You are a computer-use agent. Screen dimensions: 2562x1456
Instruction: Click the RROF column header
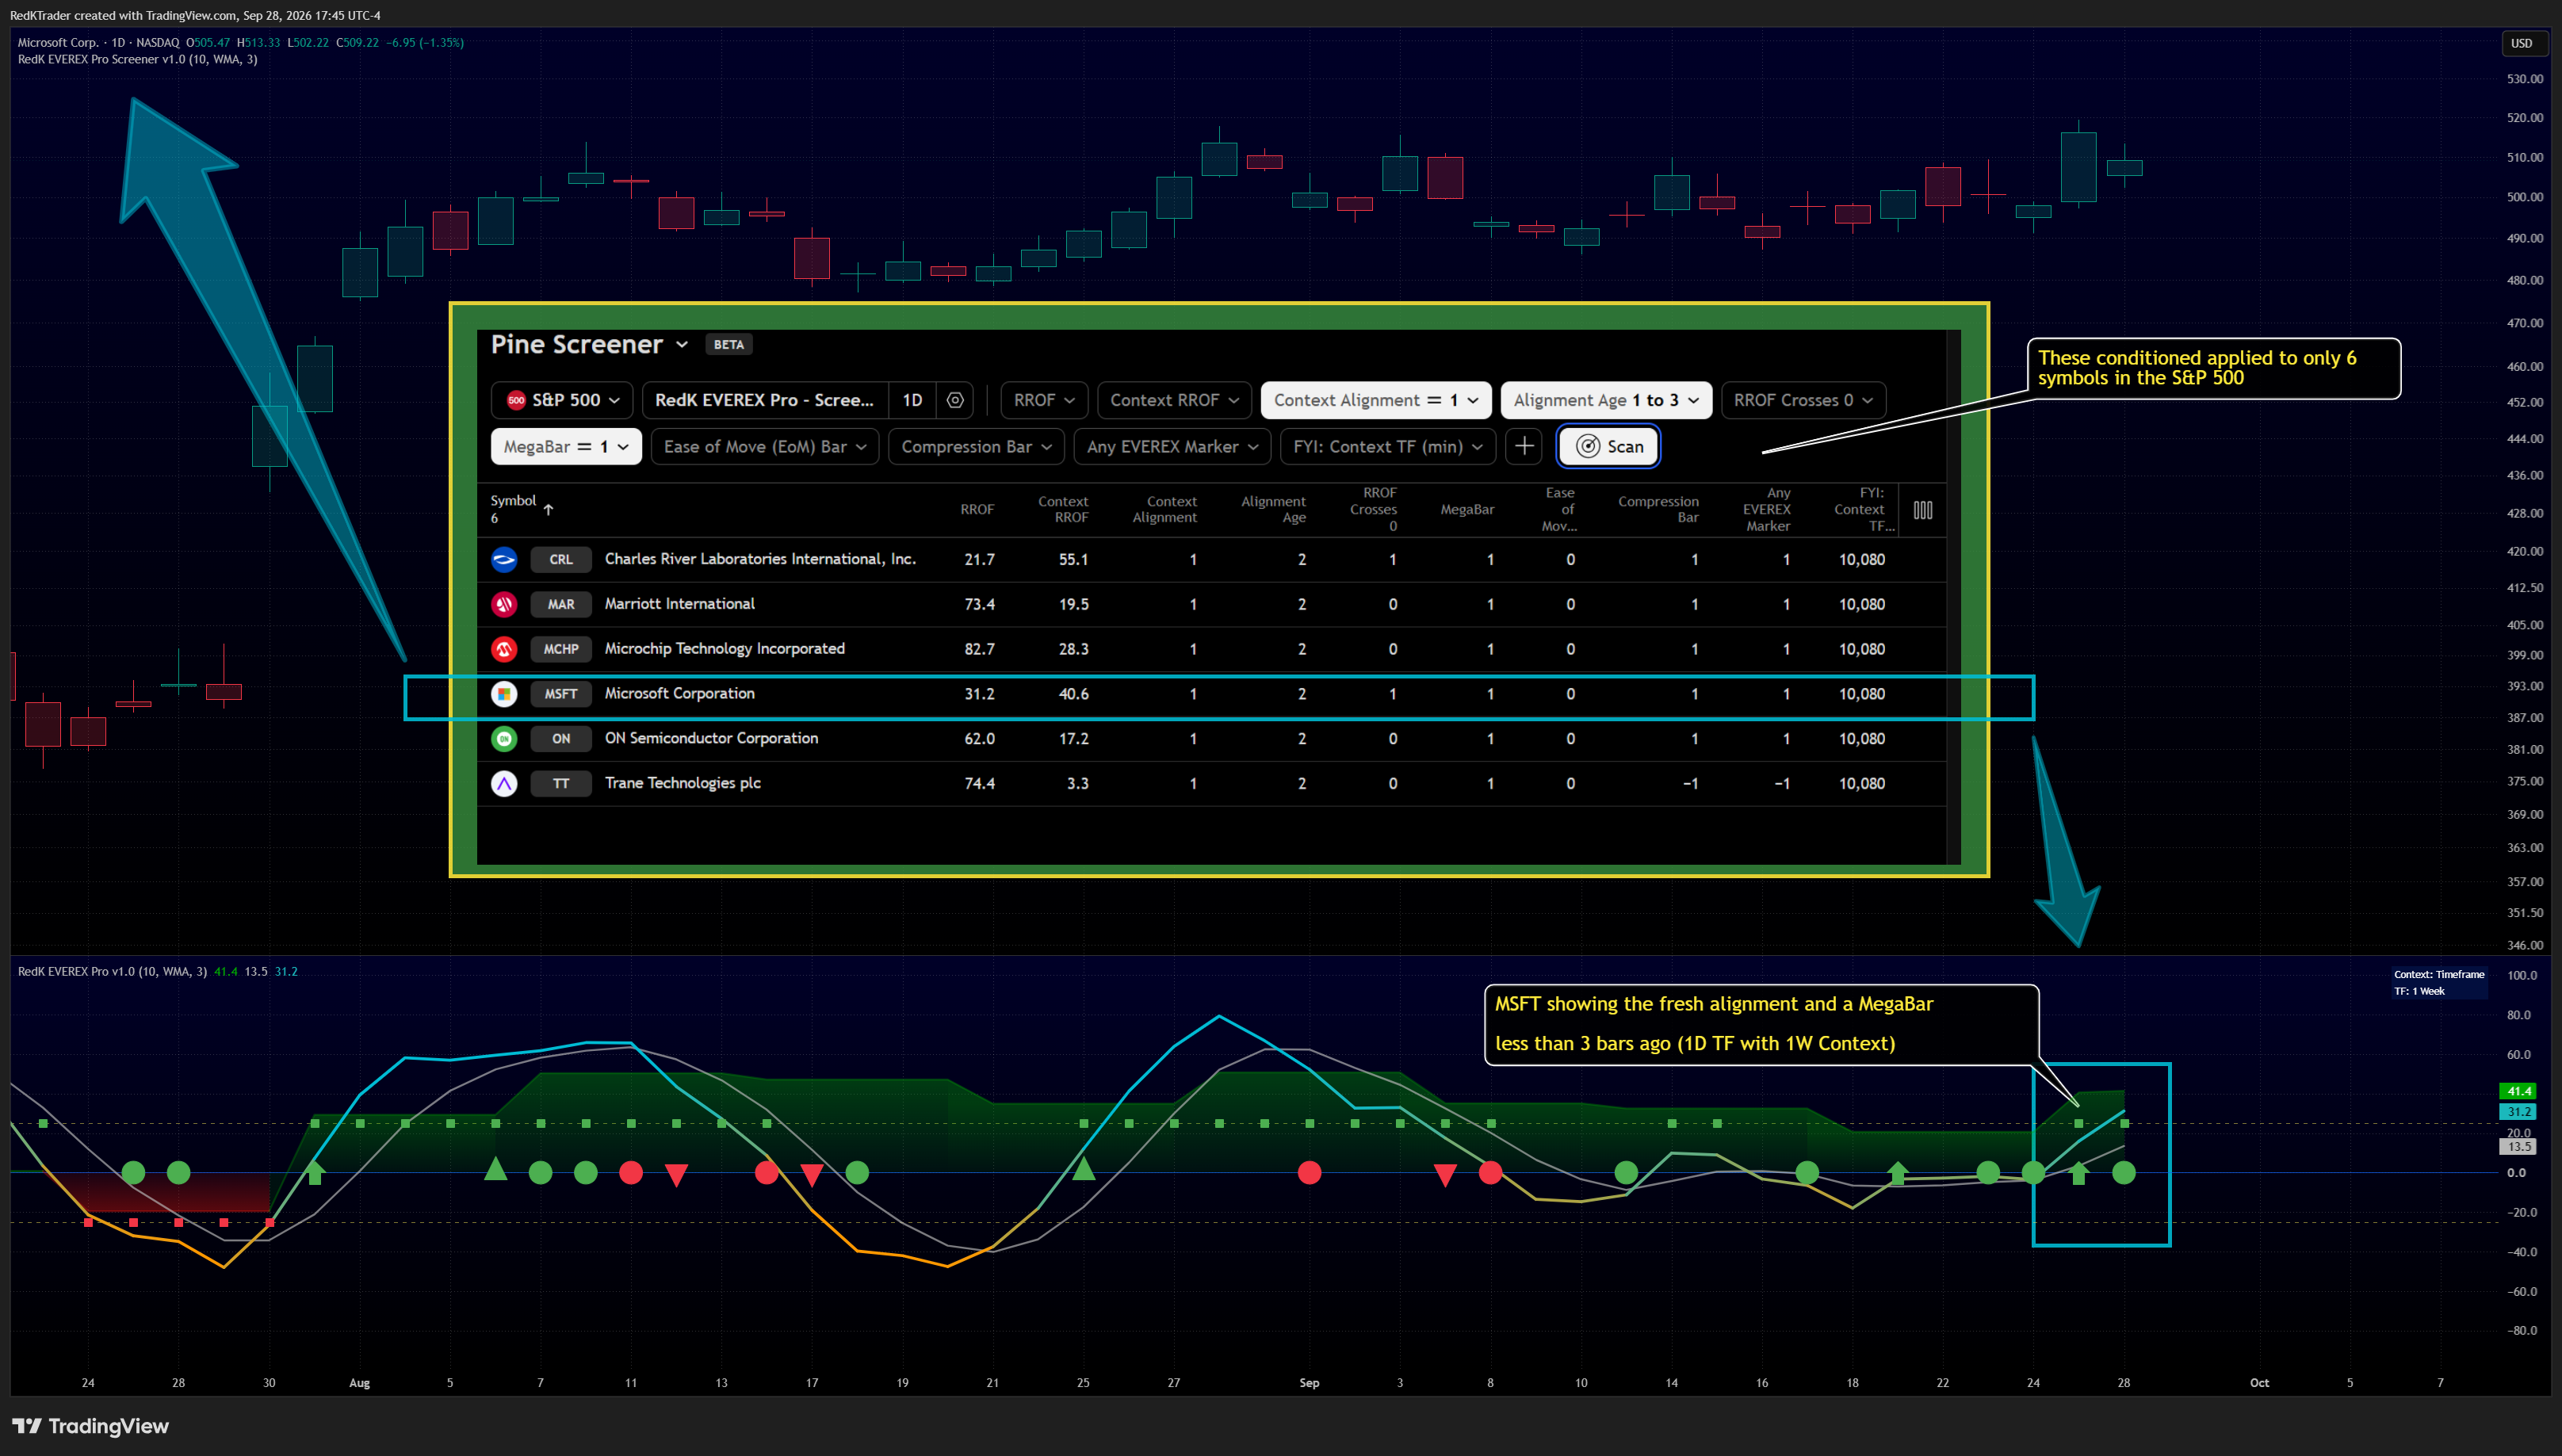click(977, 510)
